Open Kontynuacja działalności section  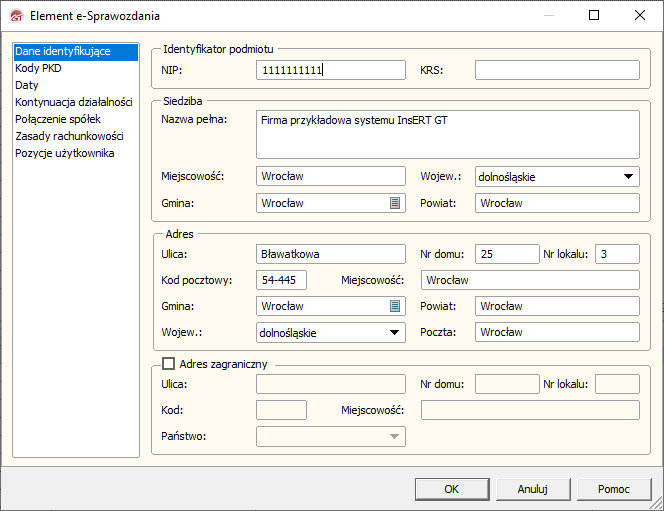click(74, 102)
